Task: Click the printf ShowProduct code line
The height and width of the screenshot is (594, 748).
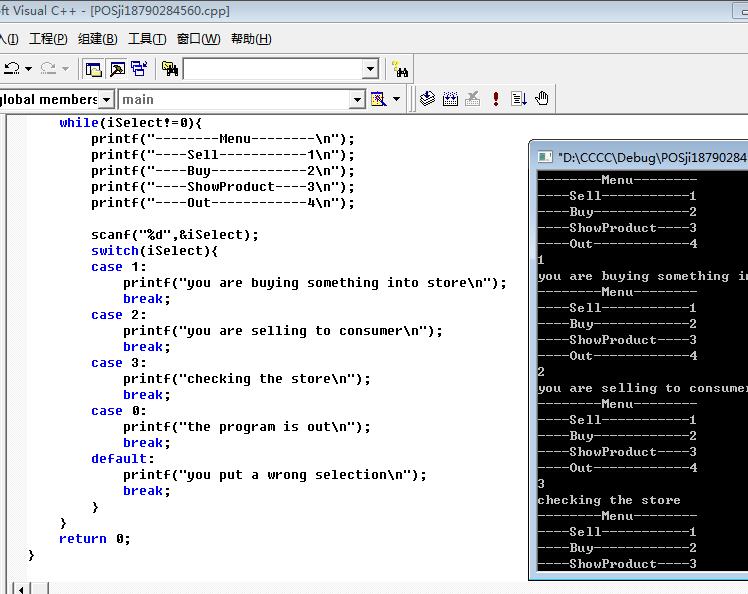Action: click(223, 187)
